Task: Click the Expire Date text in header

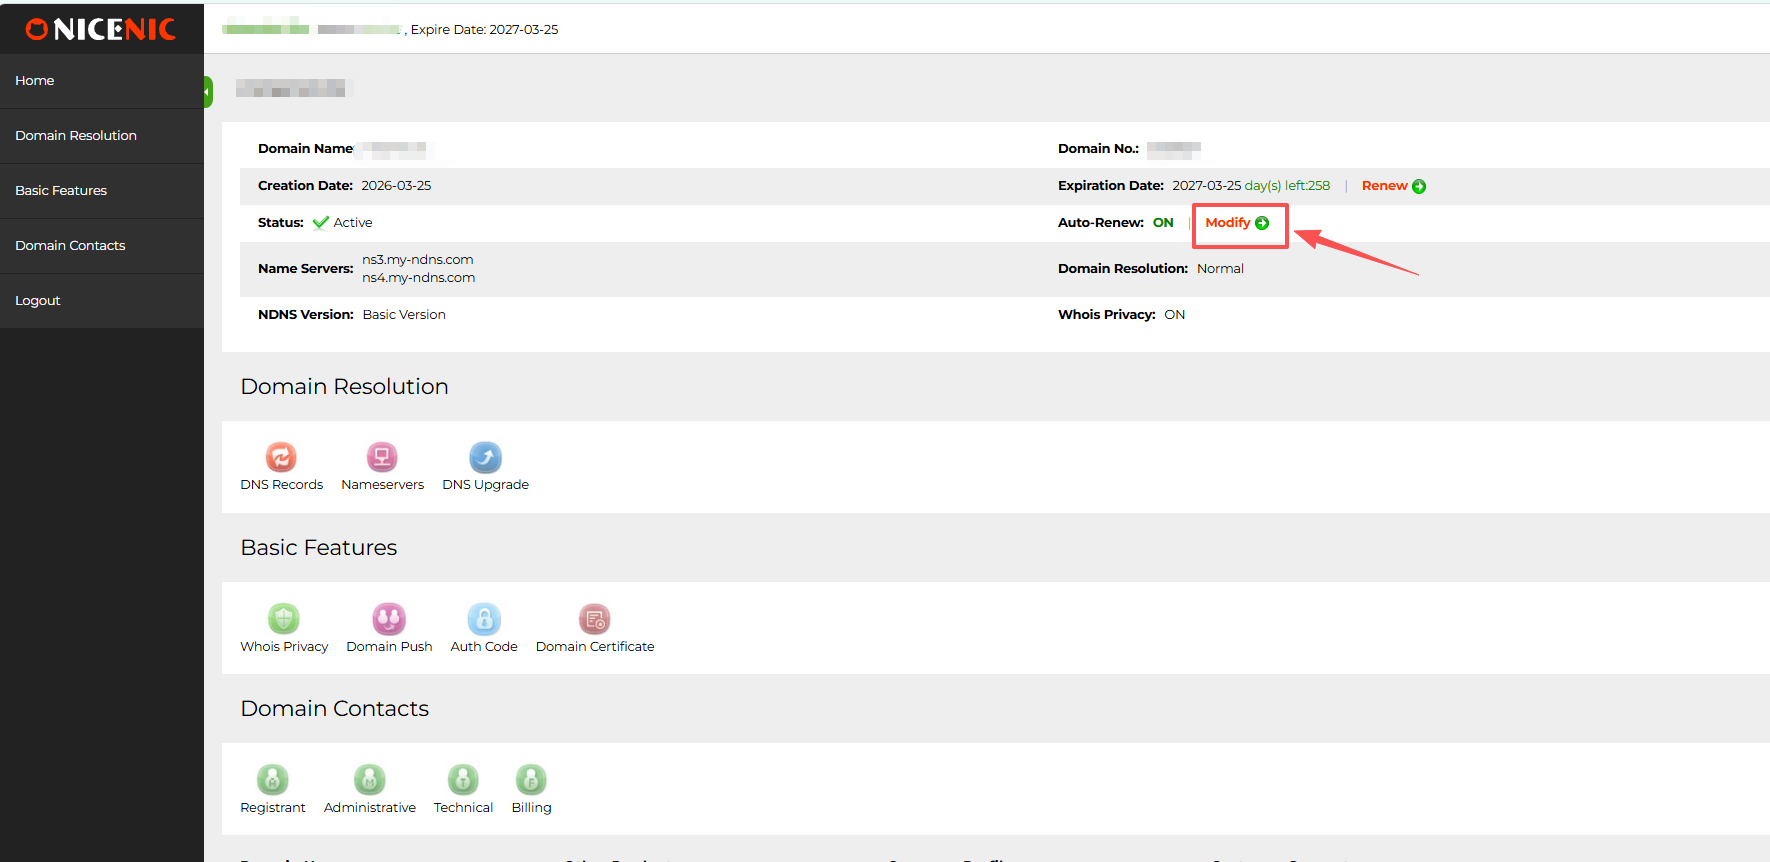Action: click(x=484, y=30)
